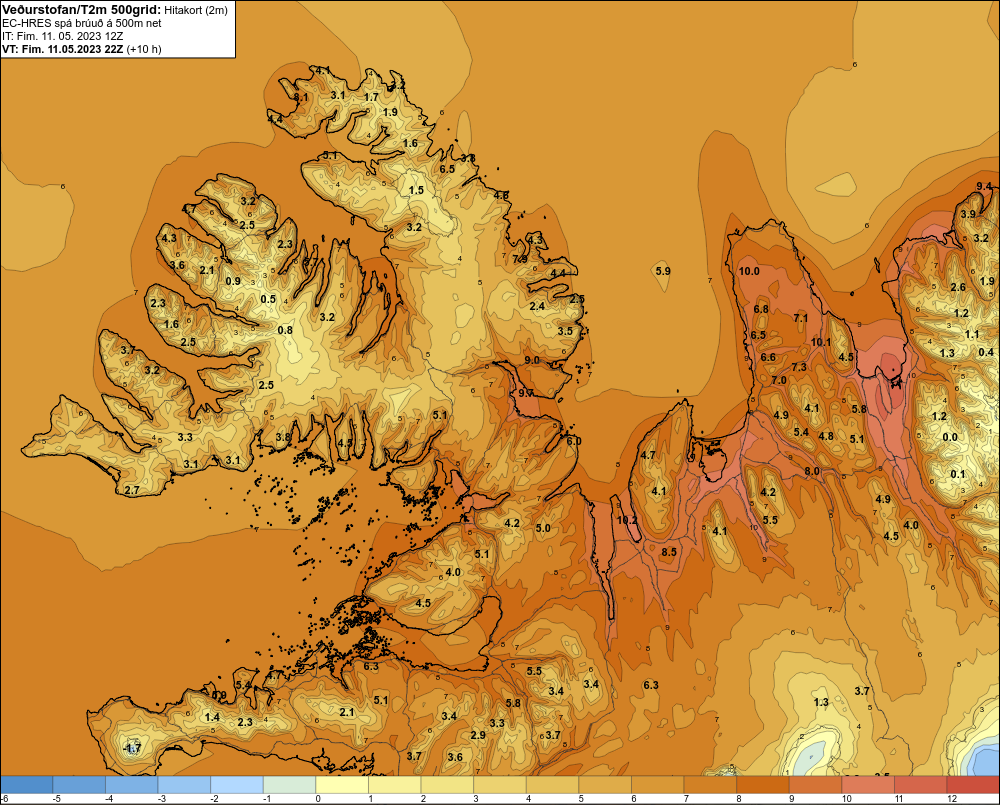1000x805 pixels.
Task: Select the legend swatch between 3 and 4
Action: pos(500,785)
